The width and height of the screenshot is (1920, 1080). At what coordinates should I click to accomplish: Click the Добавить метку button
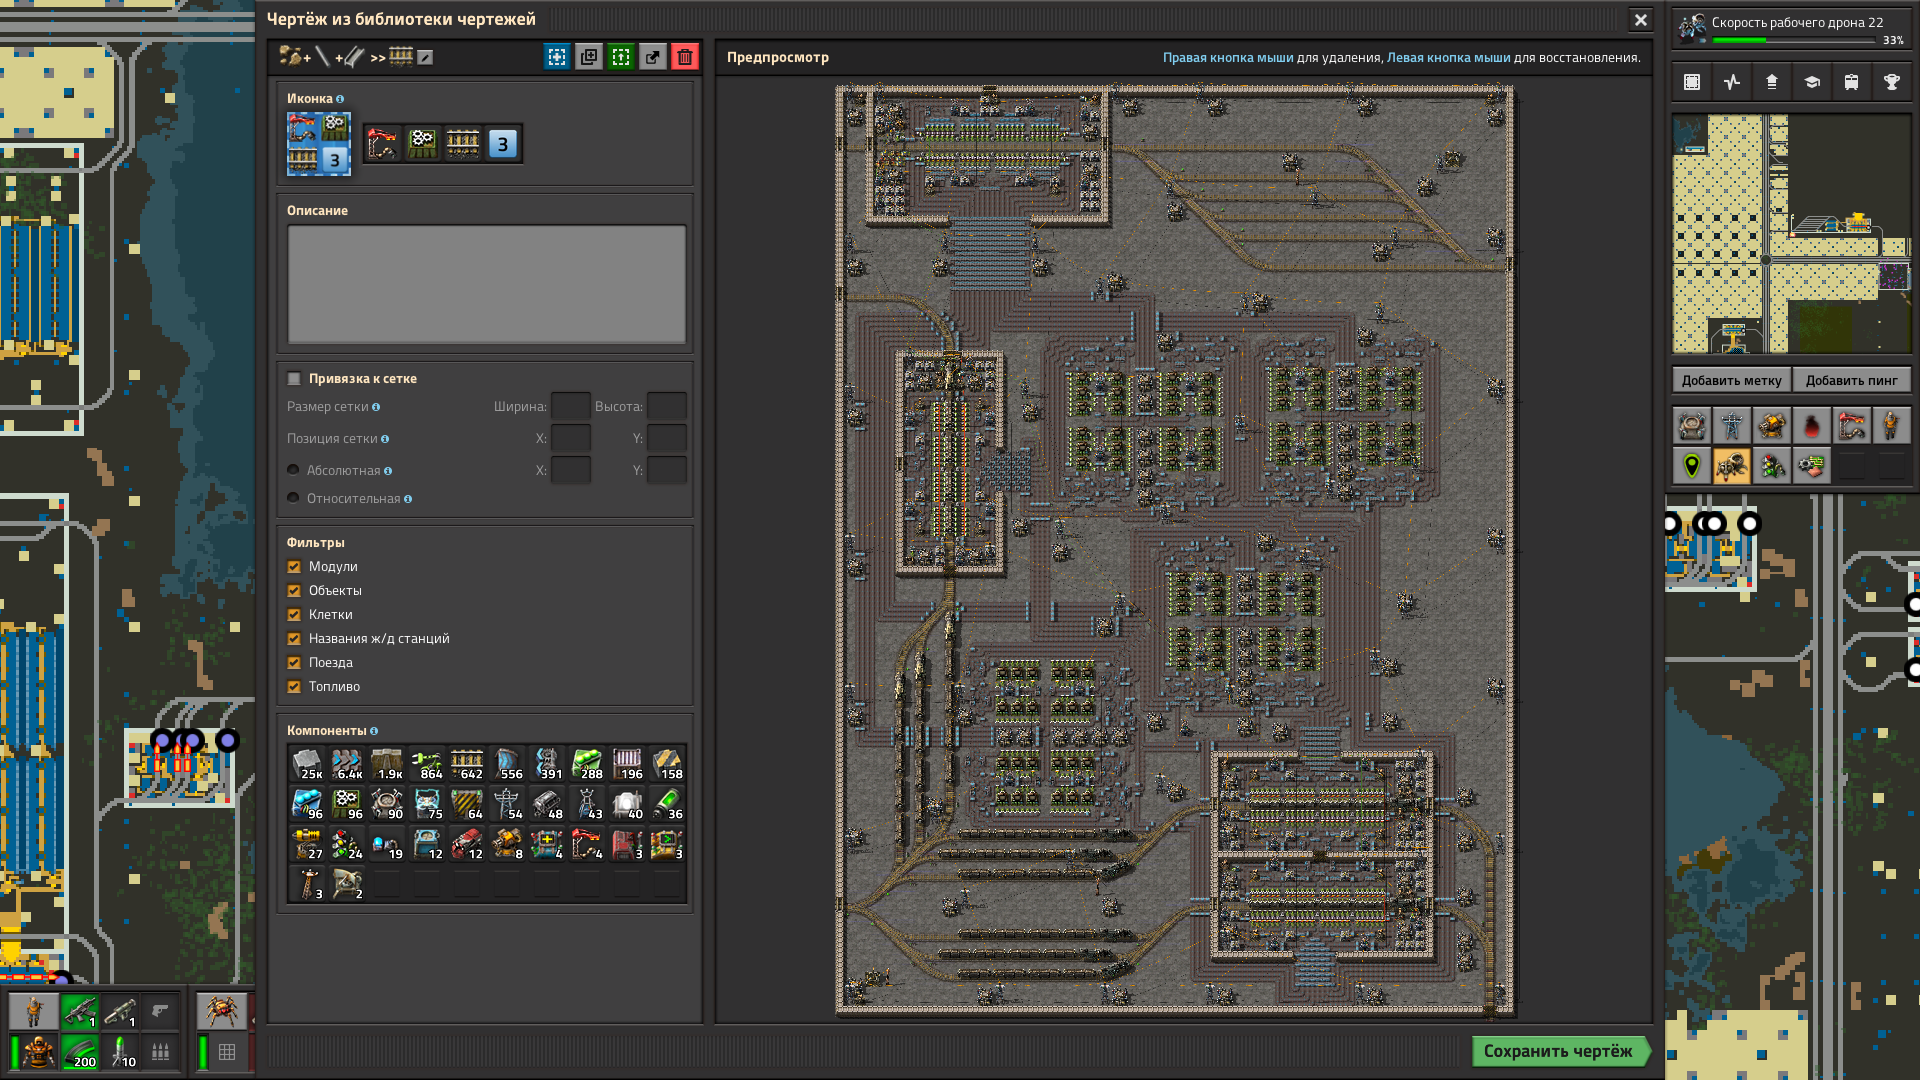1731,380
